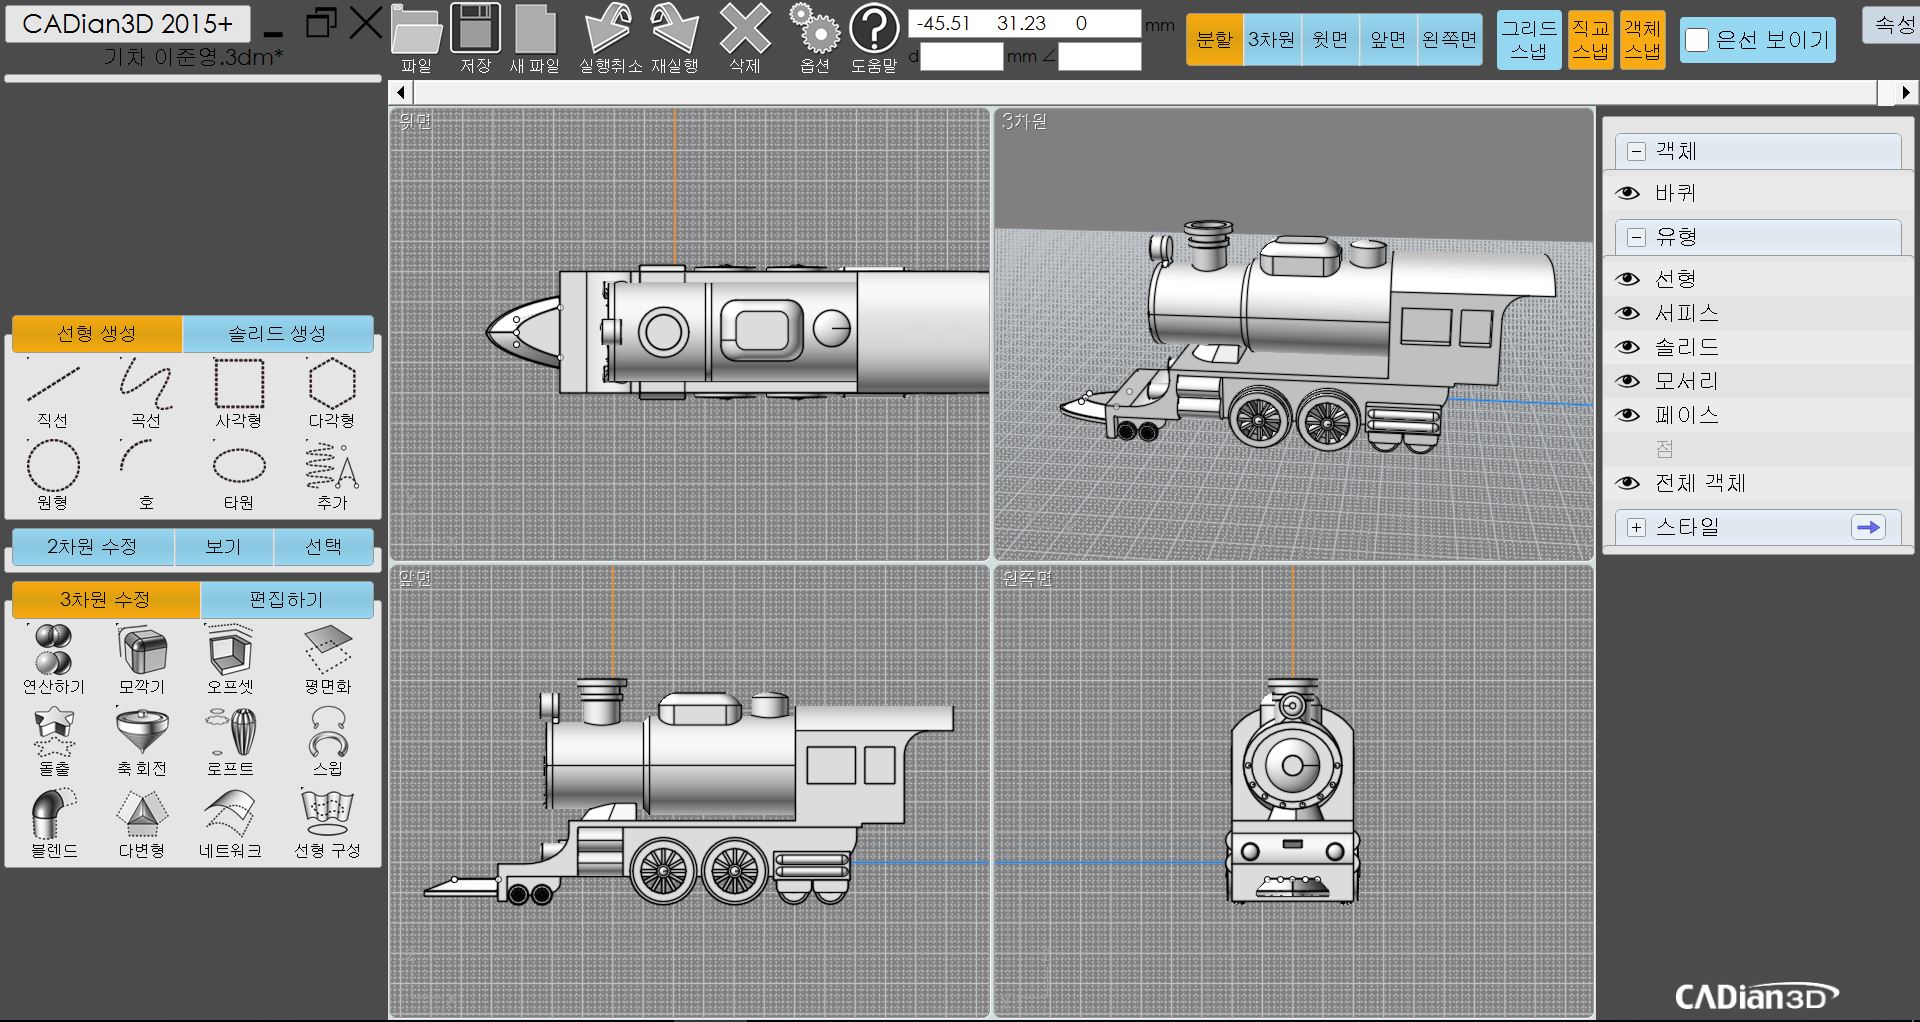Viewport: 1920px width, 1022px height.
Task: Toggle visibility eye for 전체 객체
Action: pyautogui.click(x=1628, y=483)
